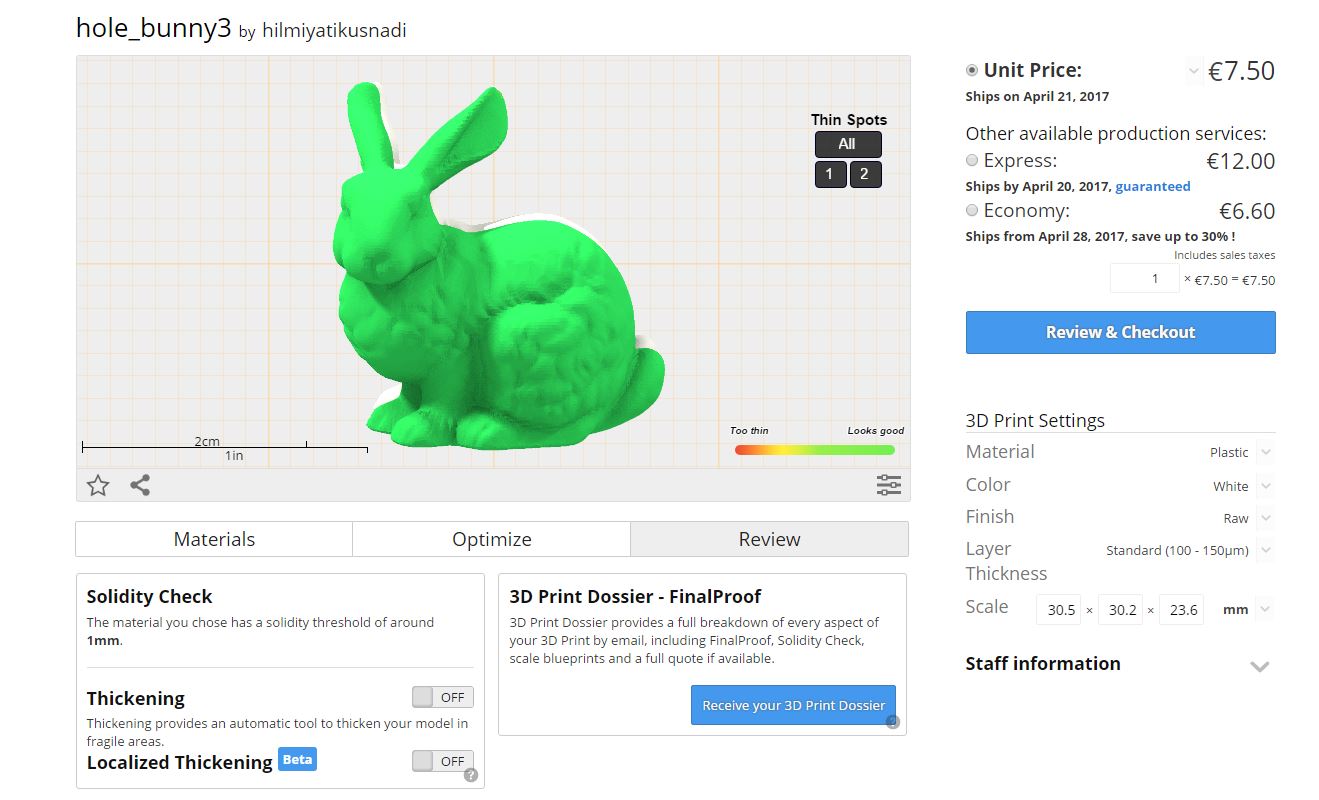
Task: Switch to the Optimize tab
Action: (x=492, y=539)
